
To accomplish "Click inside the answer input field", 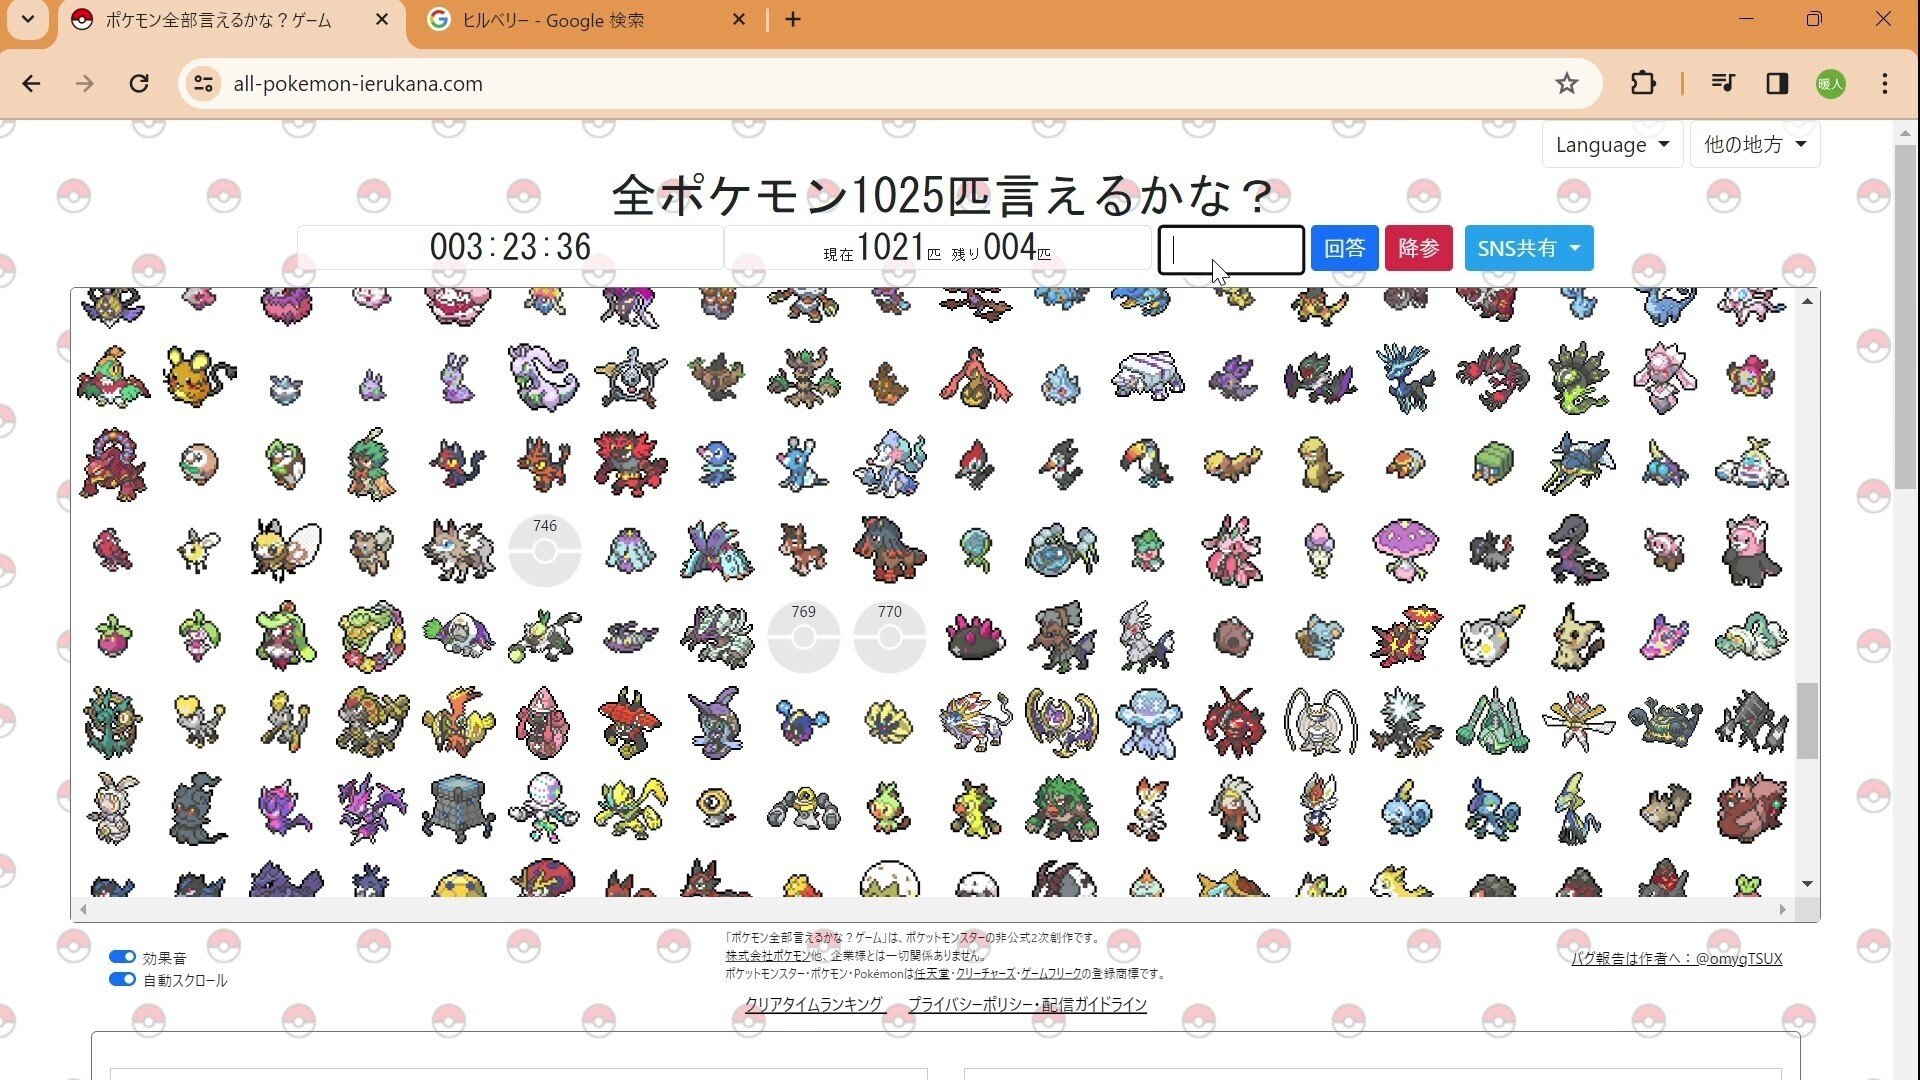I will tap(1230, 250).
